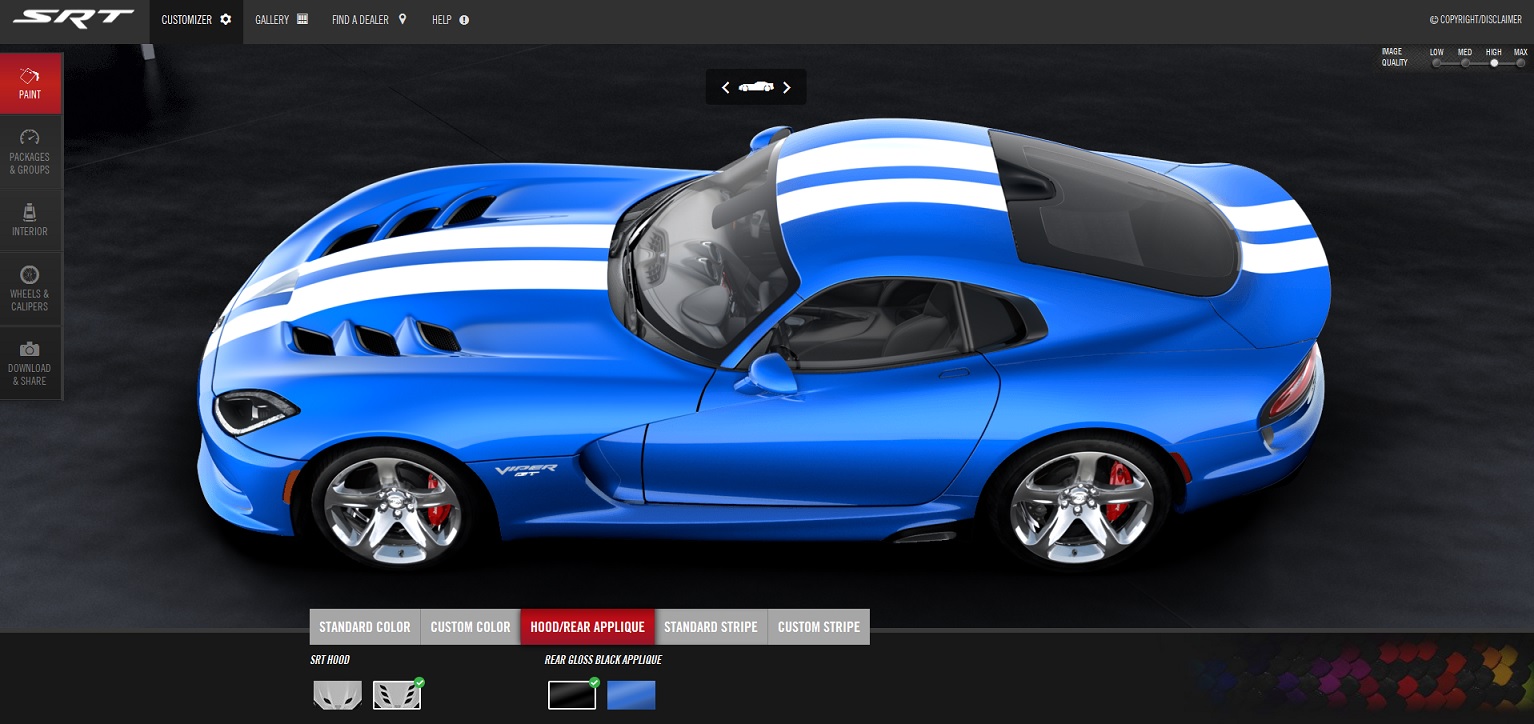Open Gallery from top navigation
Viewport: 1534px width, 724px height.
[x=281, y=20]
